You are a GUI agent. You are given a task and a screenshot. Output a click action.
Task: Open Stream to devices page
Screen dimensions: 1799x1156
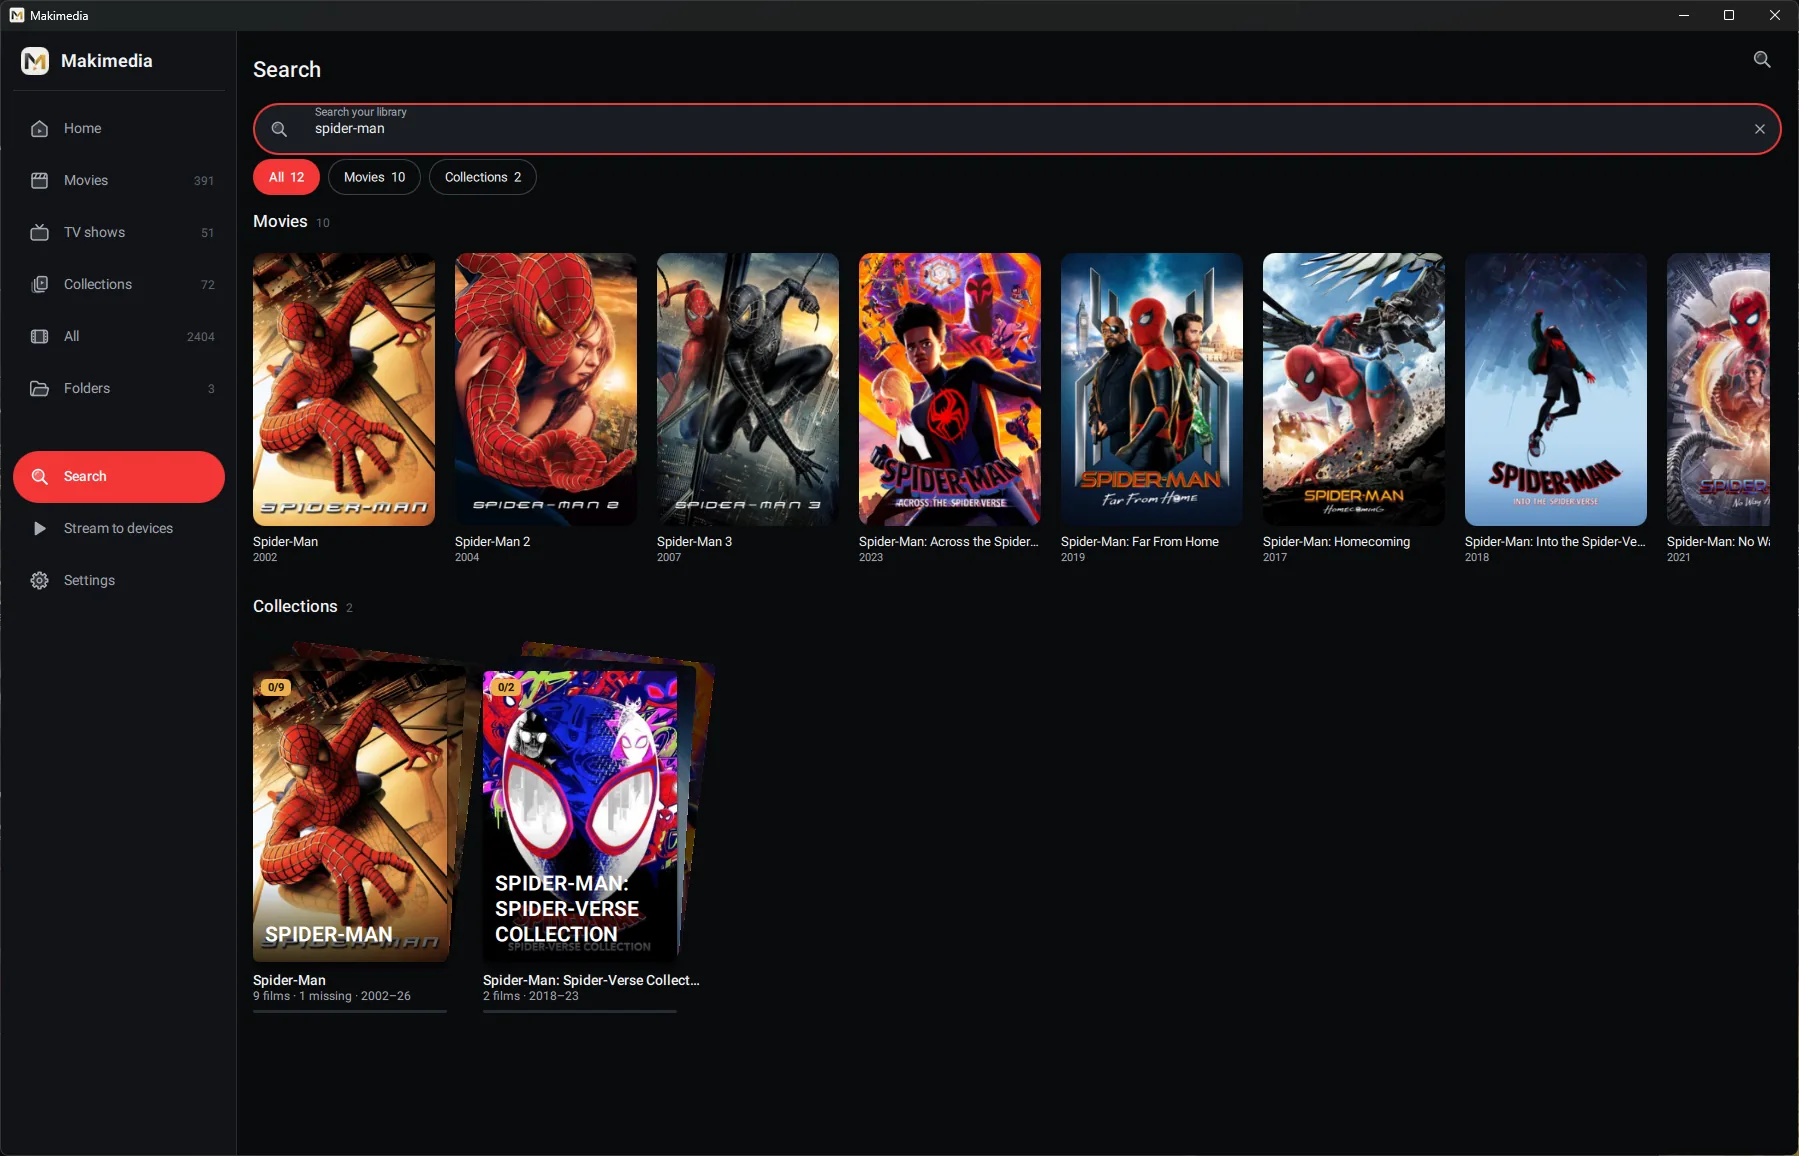pos(119,528)
